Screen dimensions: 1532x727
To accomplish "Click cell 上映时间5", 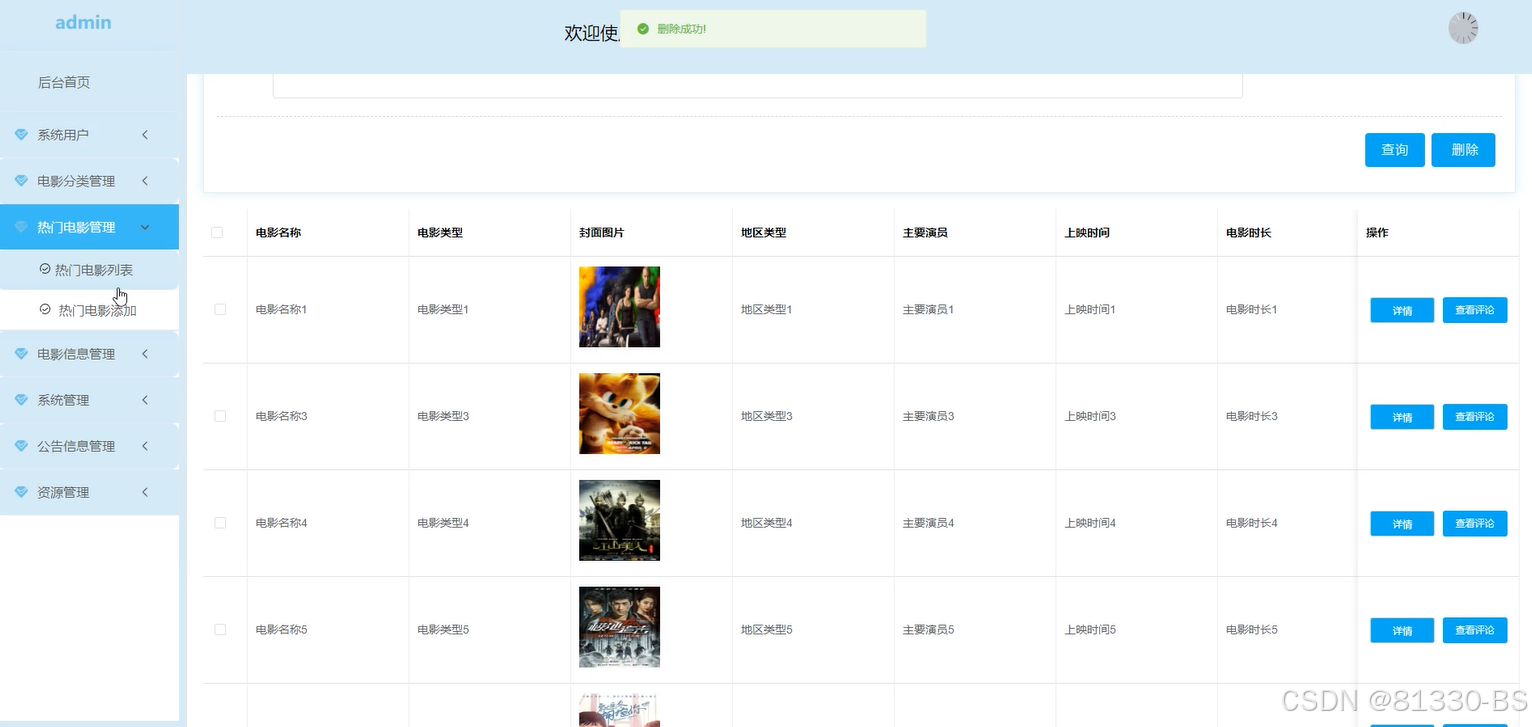I will click(x=1090, y=630).
